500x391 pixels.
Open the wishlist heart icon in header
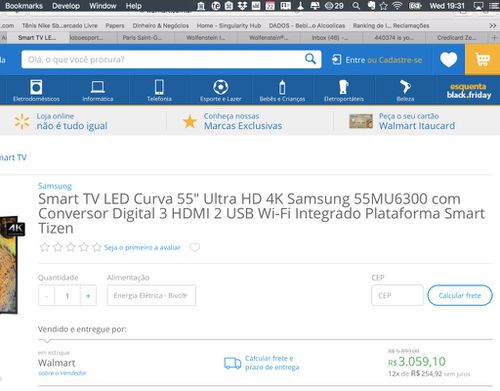pos(448,60)
